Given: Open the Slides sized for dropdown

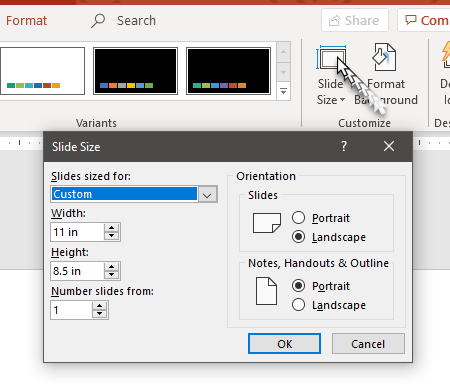Looking at the screenshot, I should [207, 194].
